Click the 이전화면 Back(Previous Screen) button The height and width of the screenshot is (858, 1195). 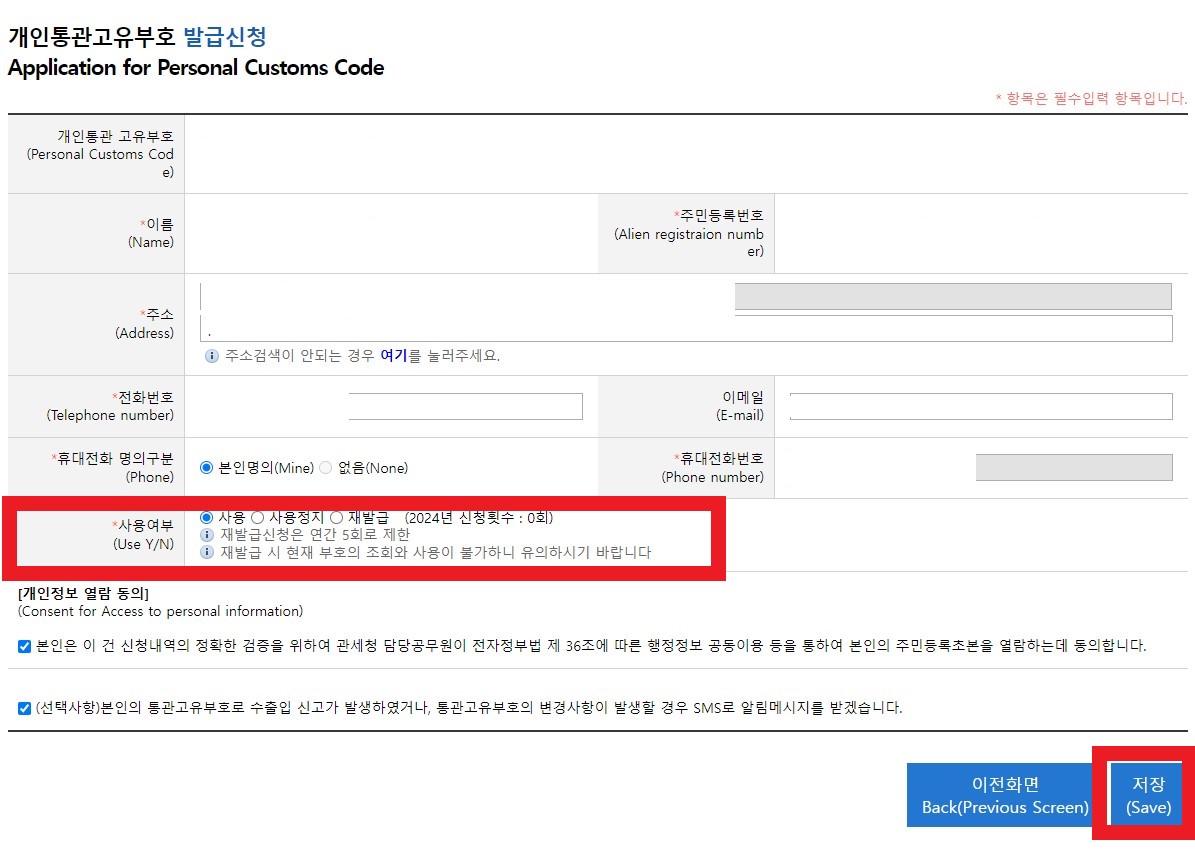click(x=1000, y=794)
